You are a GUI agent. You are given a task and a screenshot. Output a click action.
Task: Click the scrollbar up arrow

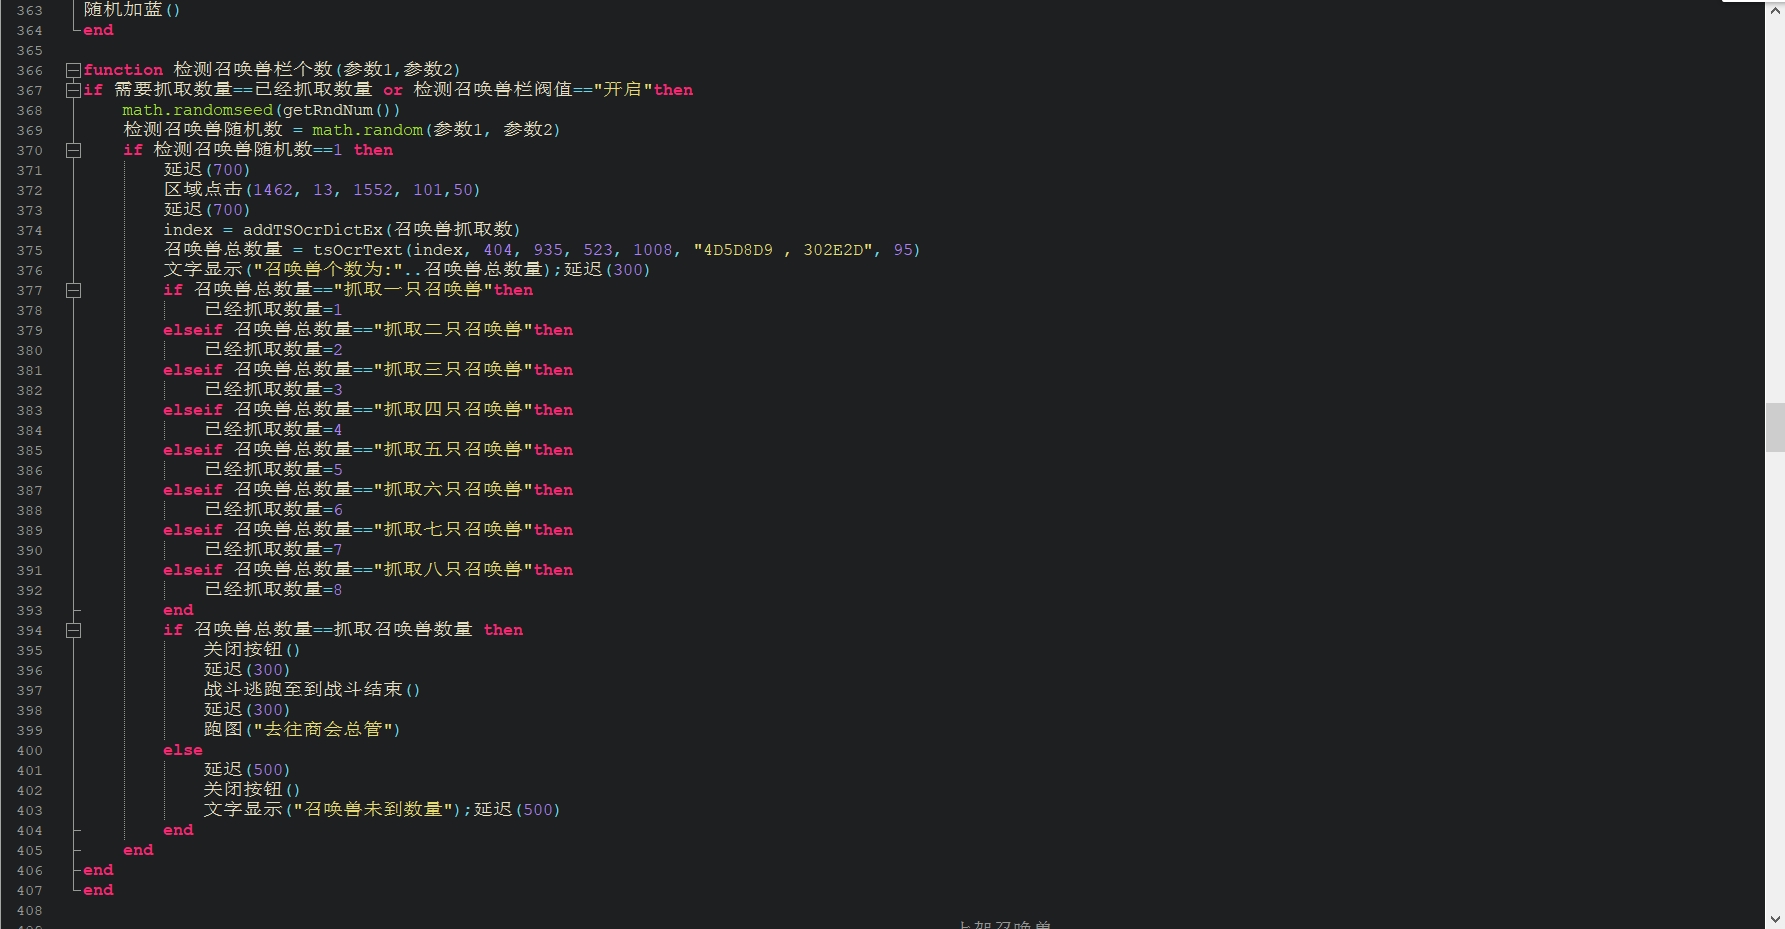(1775, 9)
